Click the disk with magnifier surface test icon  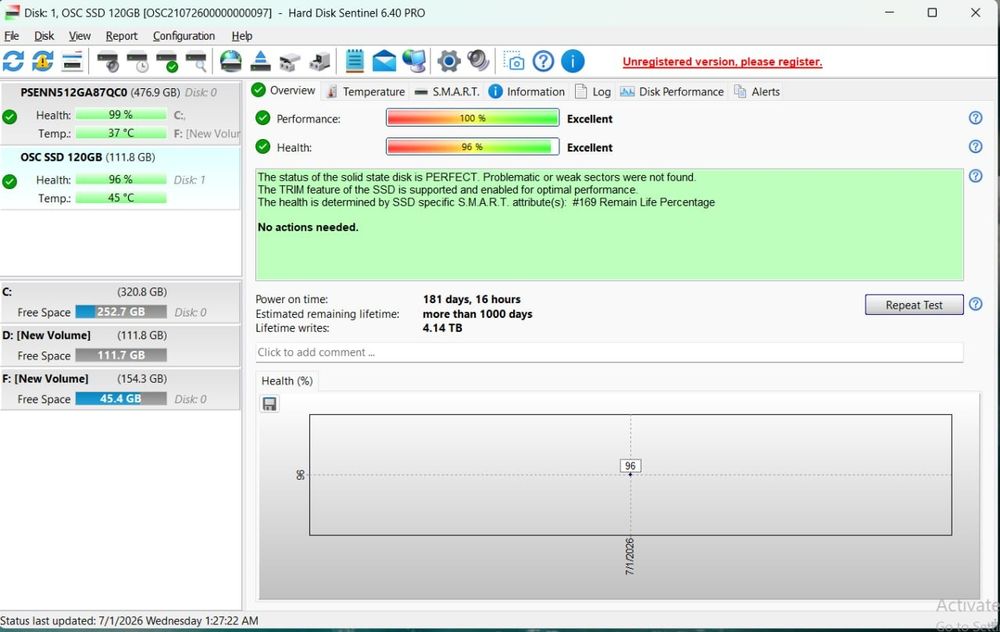pyautogui.click(x=196, y=61)
